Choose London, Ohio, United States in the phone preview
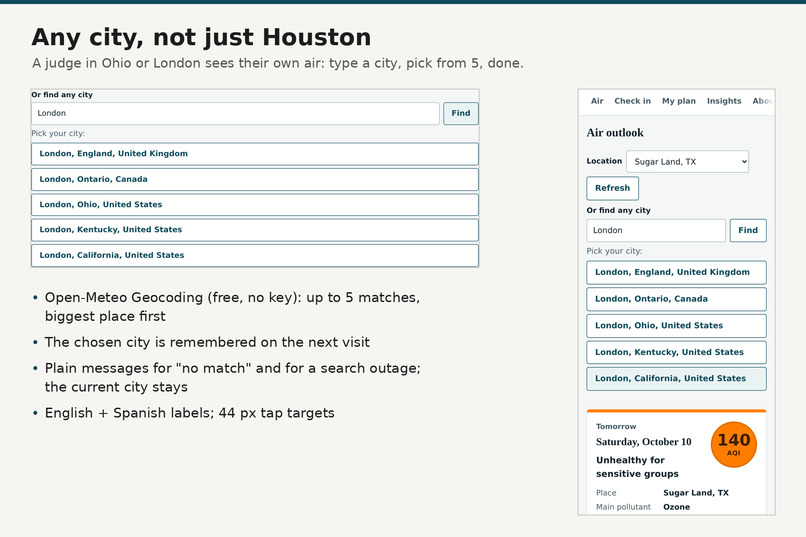806x537 pixels. (676, 326)
